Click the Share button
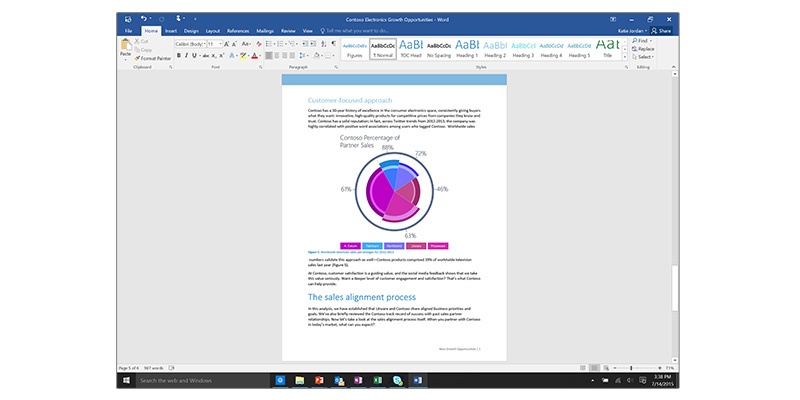This screenshot has height=400, width=800. point(661,31)
